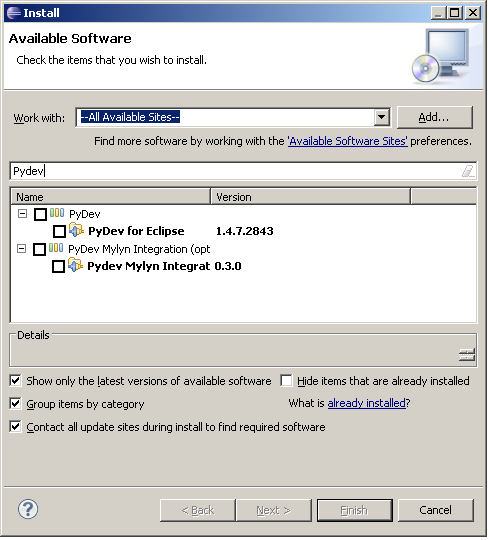Collapse the PyDev Mylyn Integration node

click(x=21, y=248)
